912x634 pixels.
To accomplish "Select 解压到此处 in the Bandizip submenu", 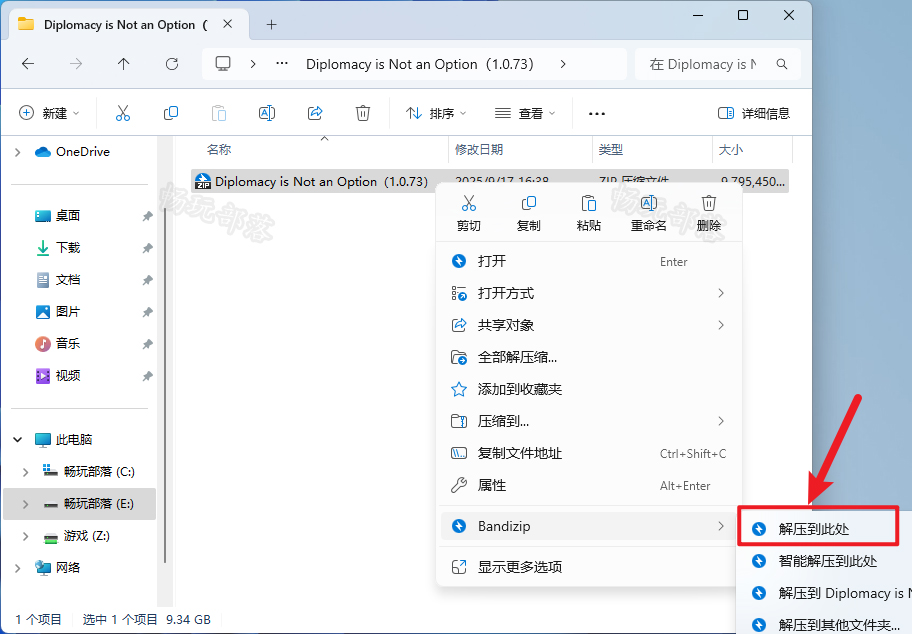I will pyautogui.click(x=818, y=529).
